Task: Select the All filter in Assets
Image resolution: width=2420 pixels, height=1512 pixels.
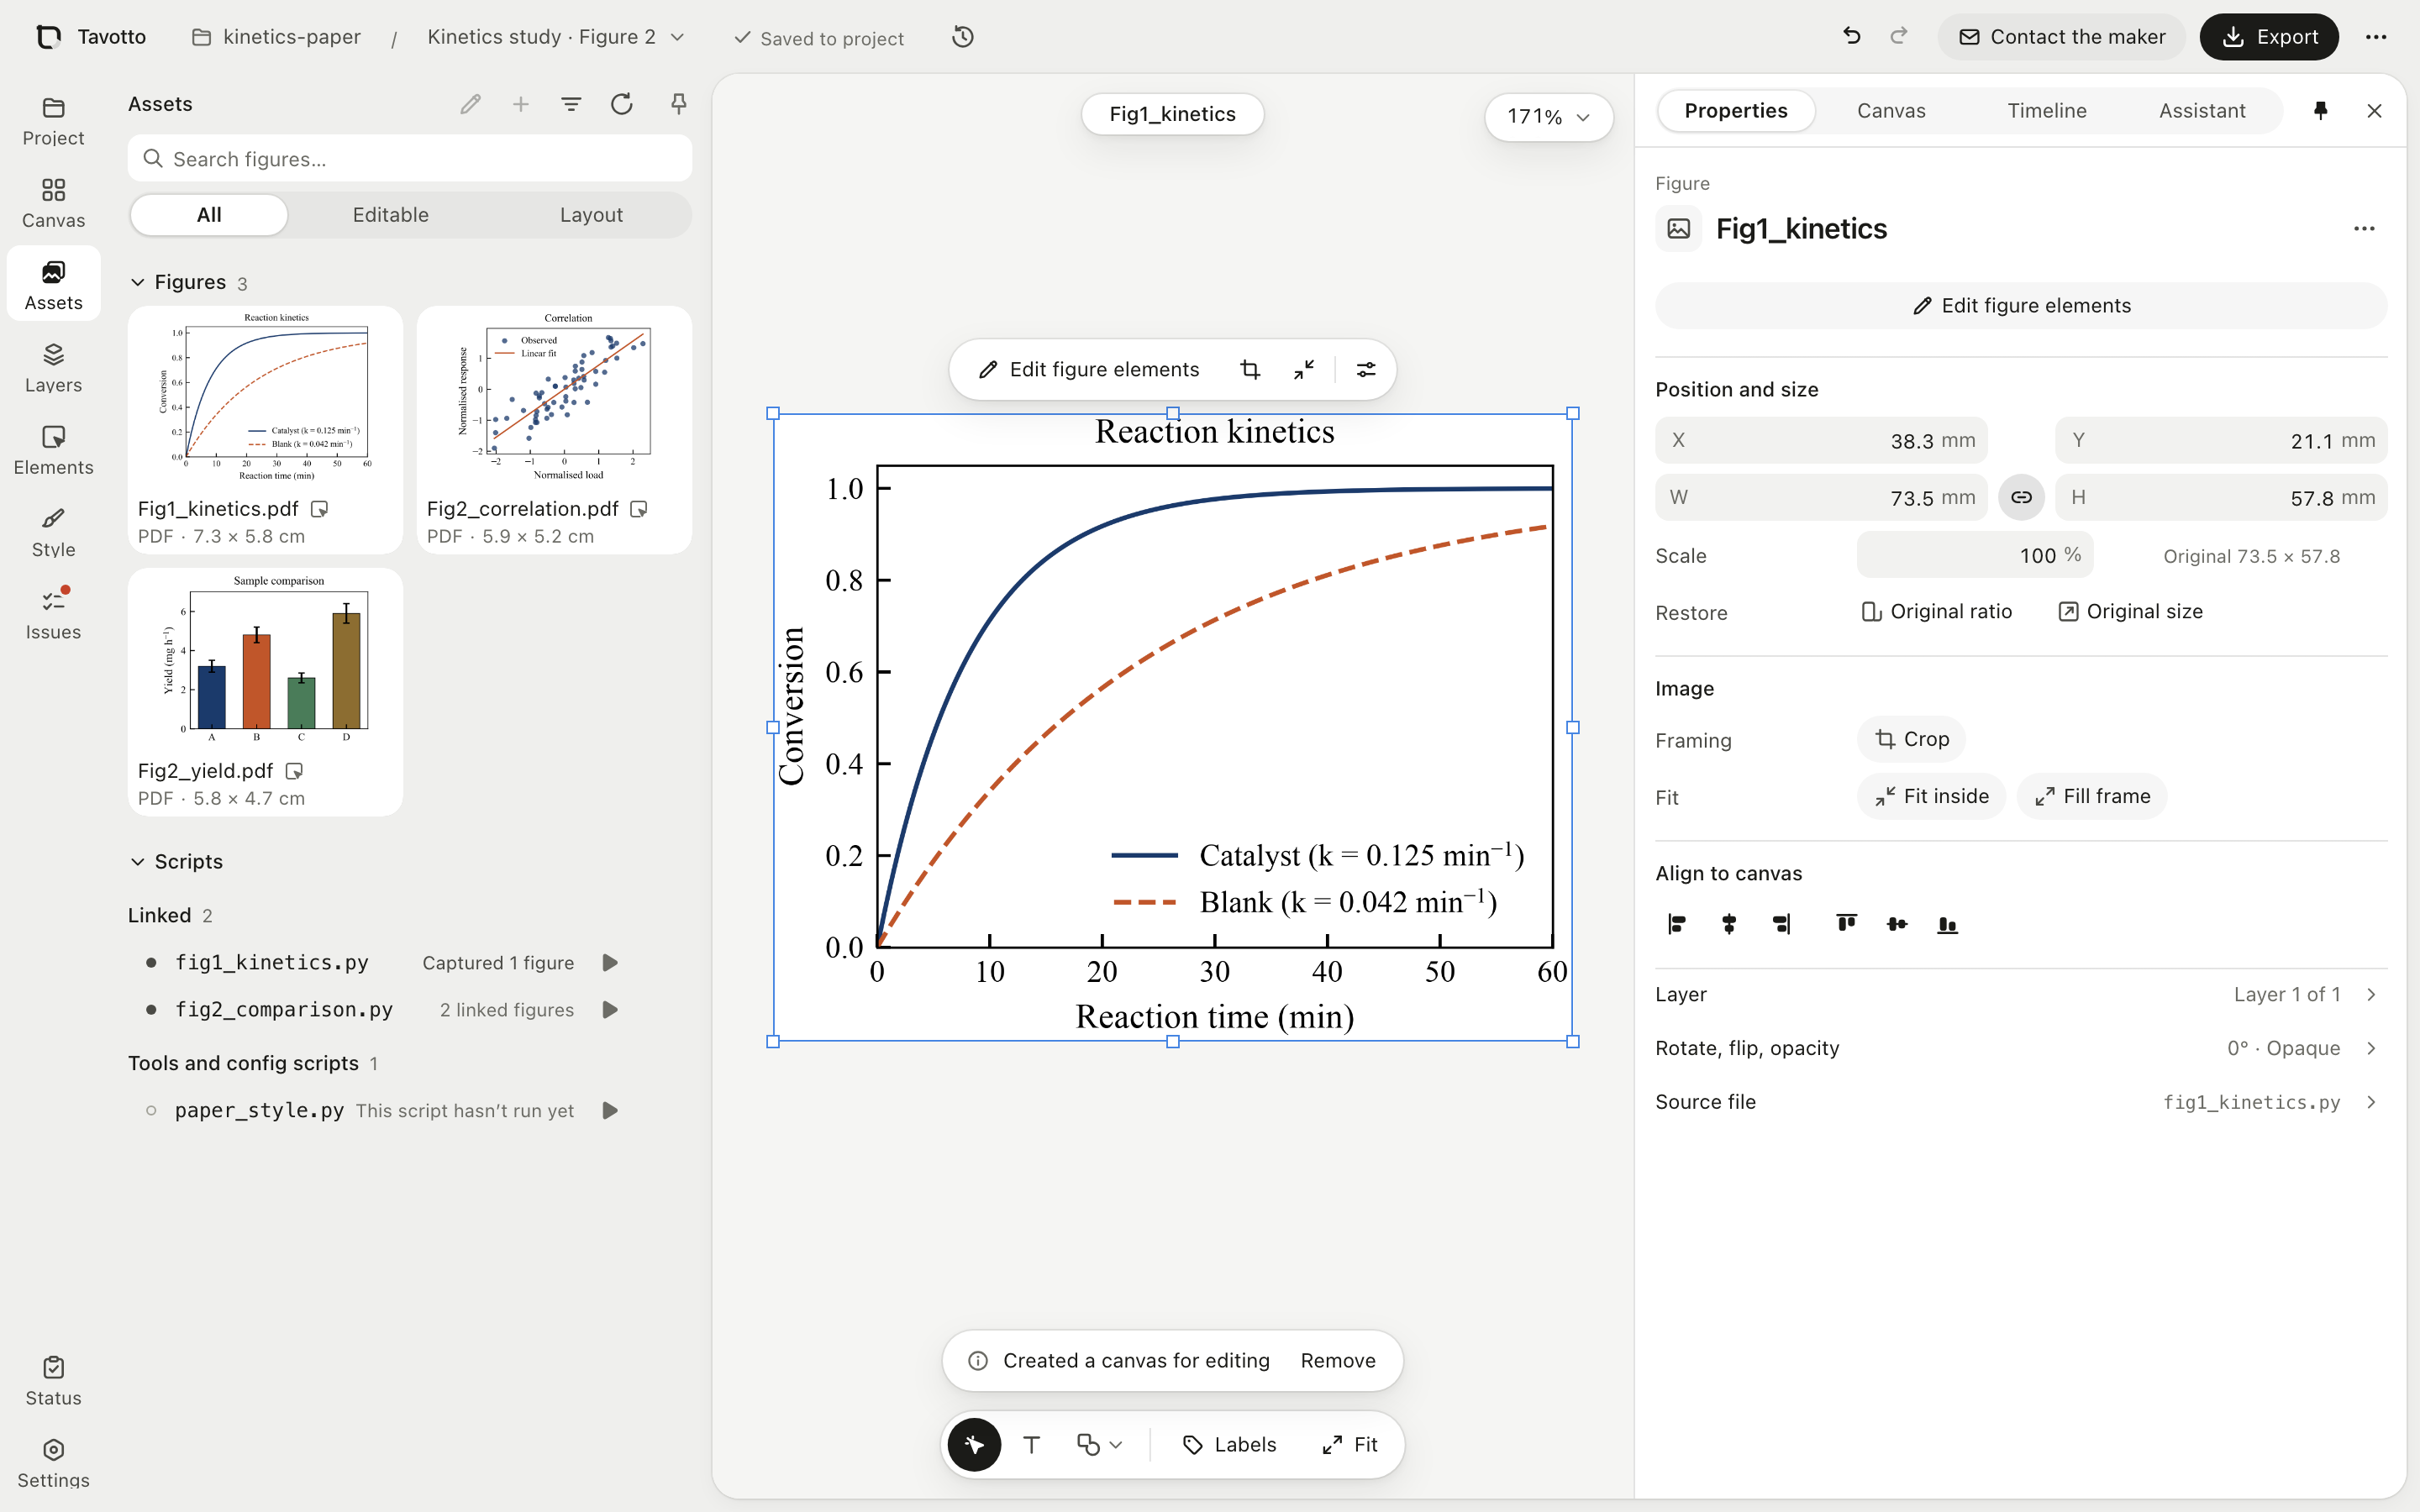Action: [209, 215]
